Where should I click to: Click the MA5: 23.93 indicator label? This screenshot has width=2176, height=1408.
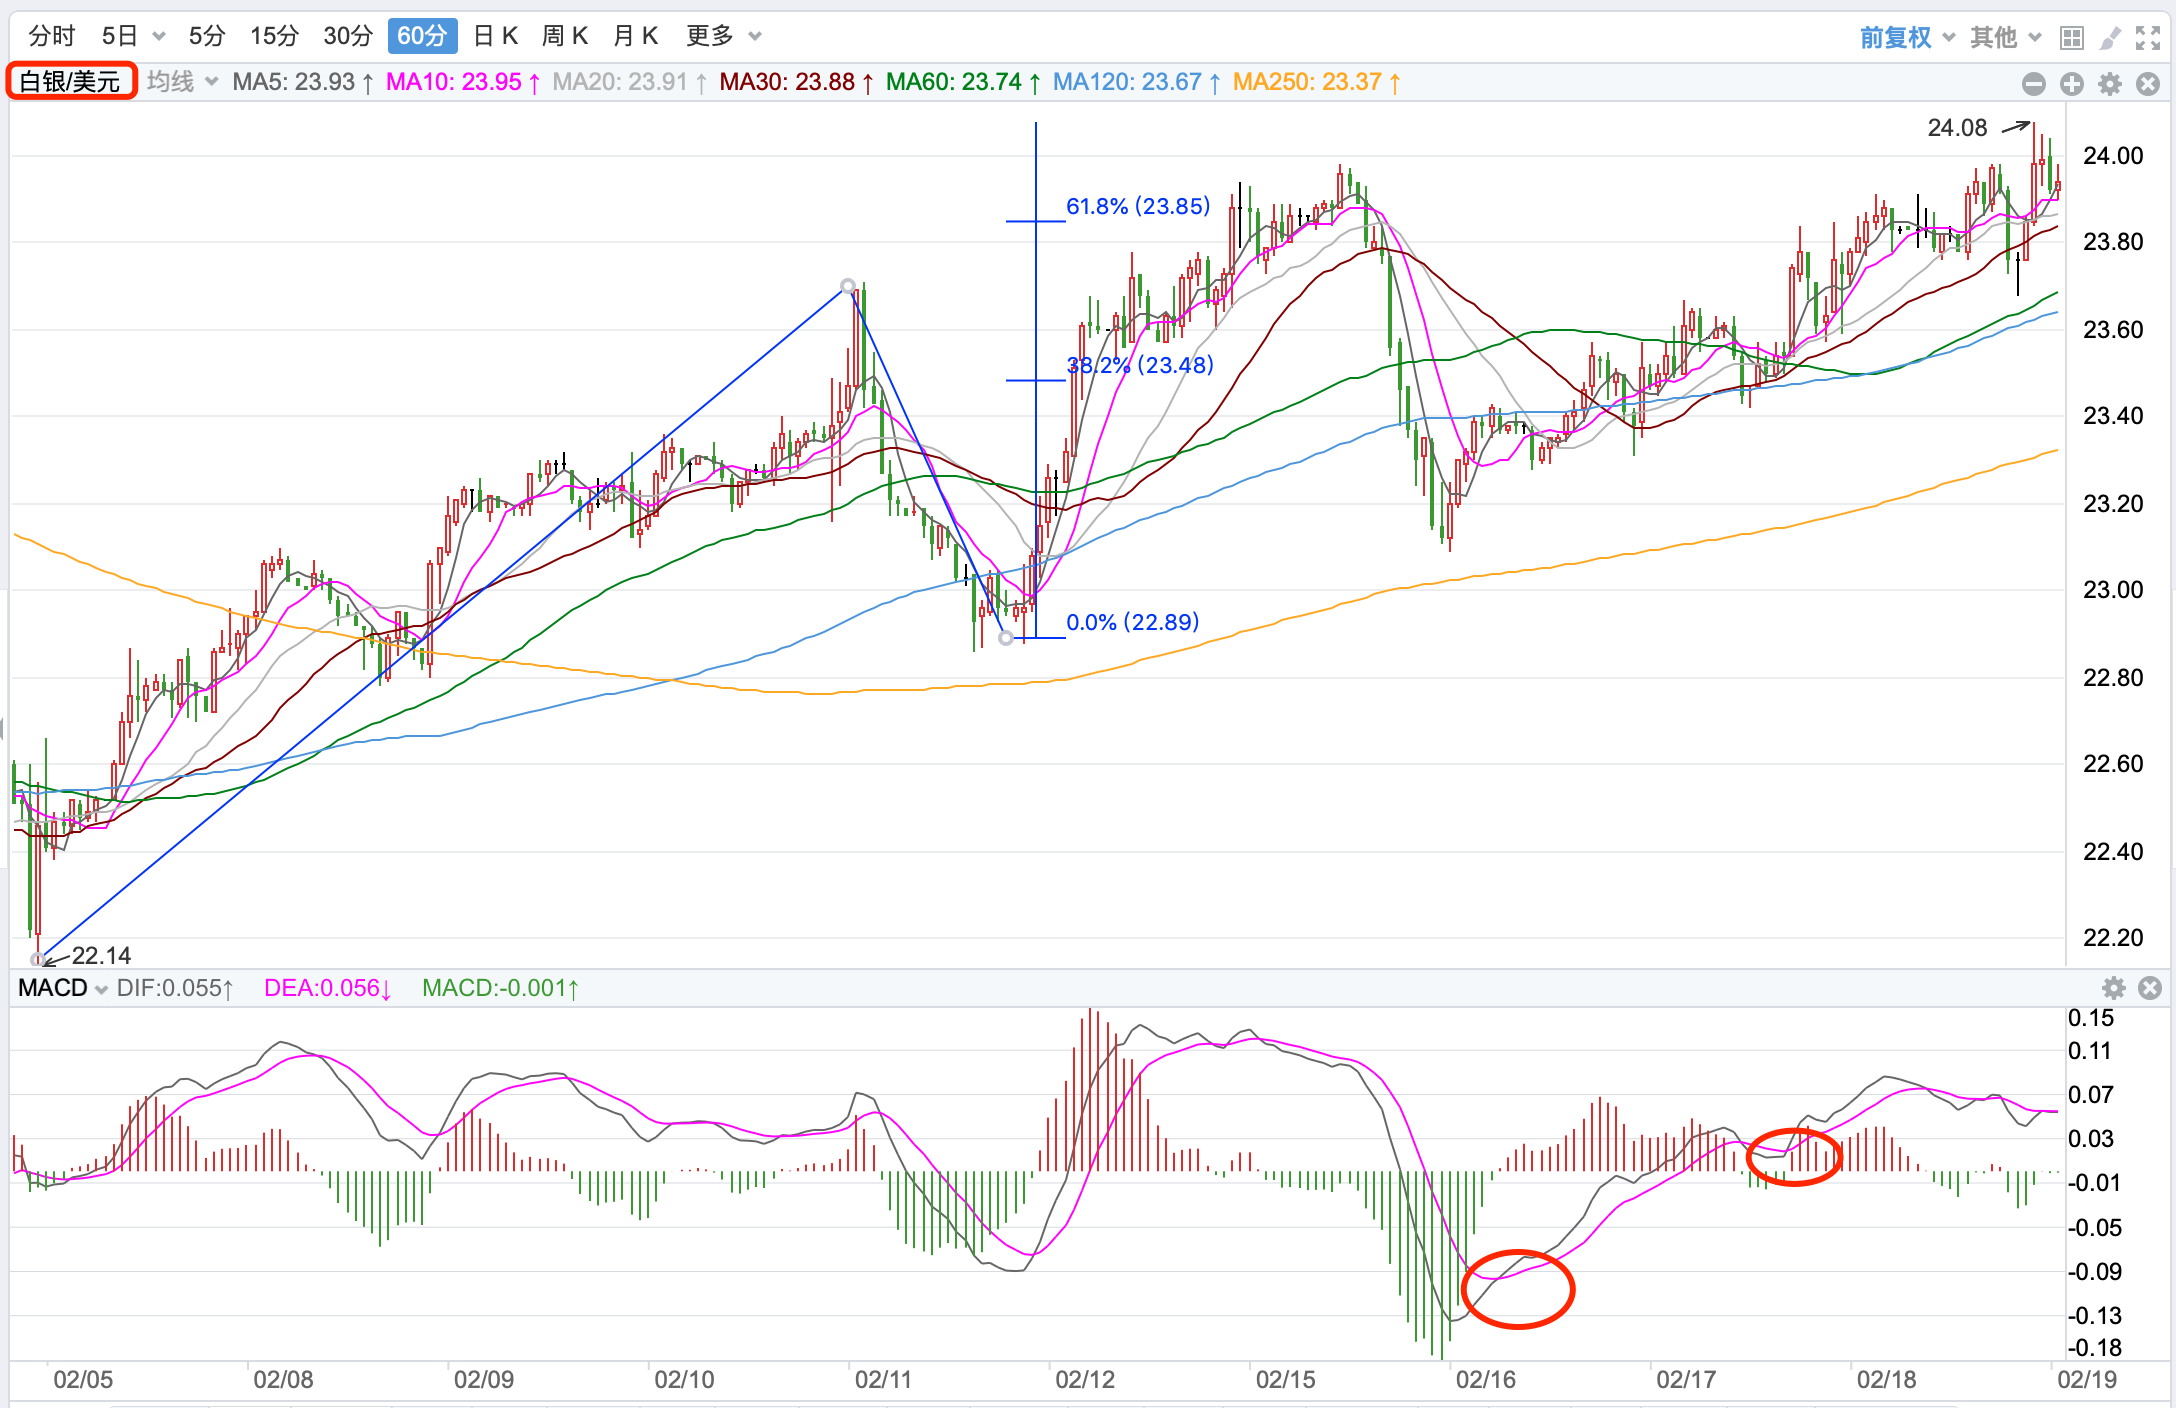(303, 82)
